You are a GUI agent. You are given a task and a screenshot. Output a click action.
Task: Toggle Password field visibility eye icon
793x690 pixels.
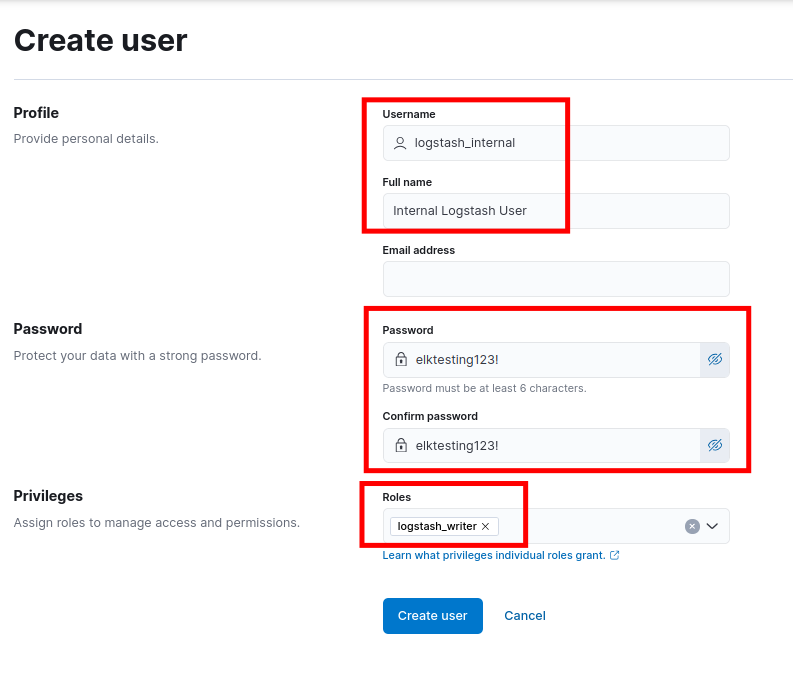click(715, 360)
